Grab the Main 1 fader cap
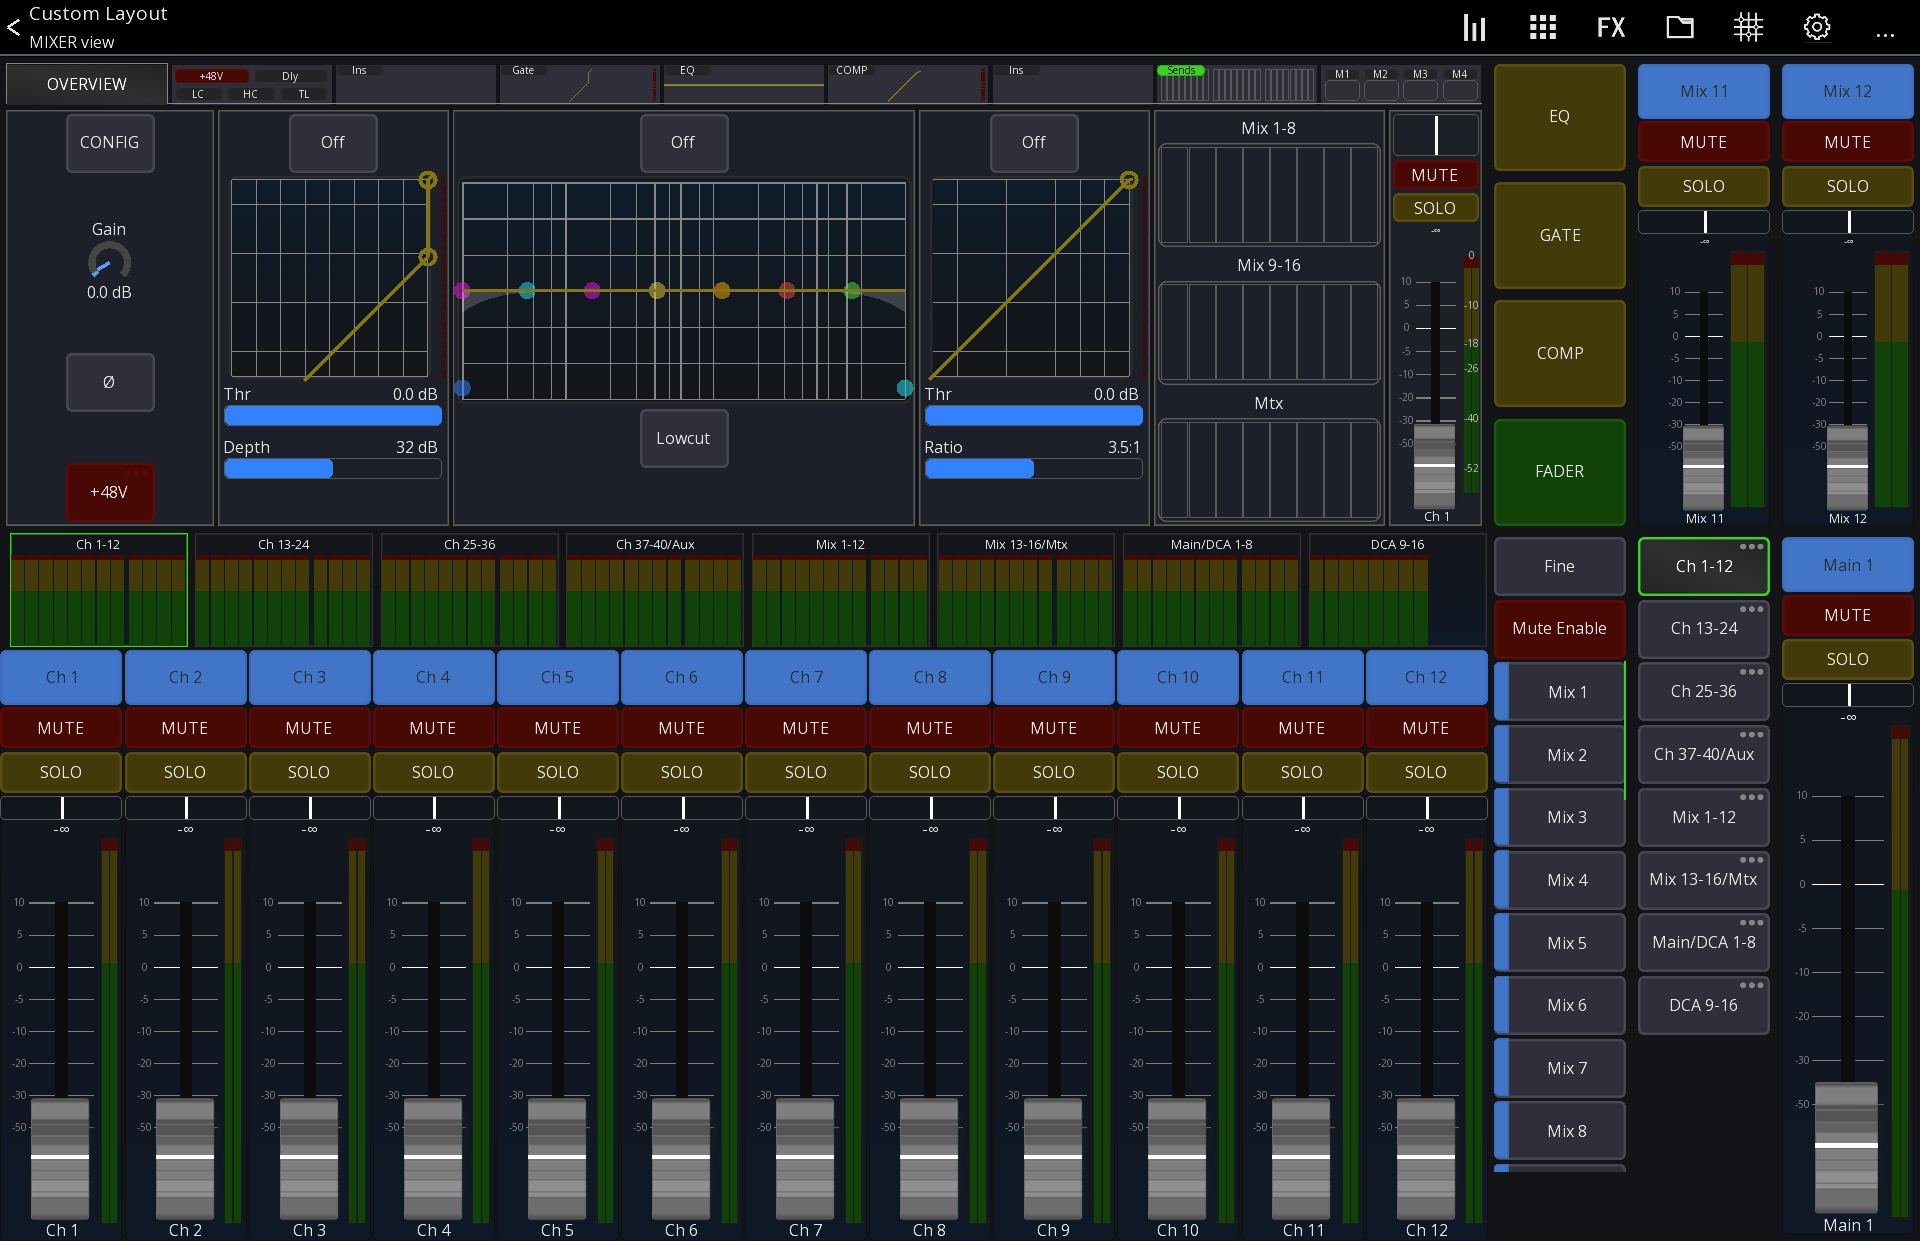The width and height of the screenshot is (1920, 1241). 1846,1146
